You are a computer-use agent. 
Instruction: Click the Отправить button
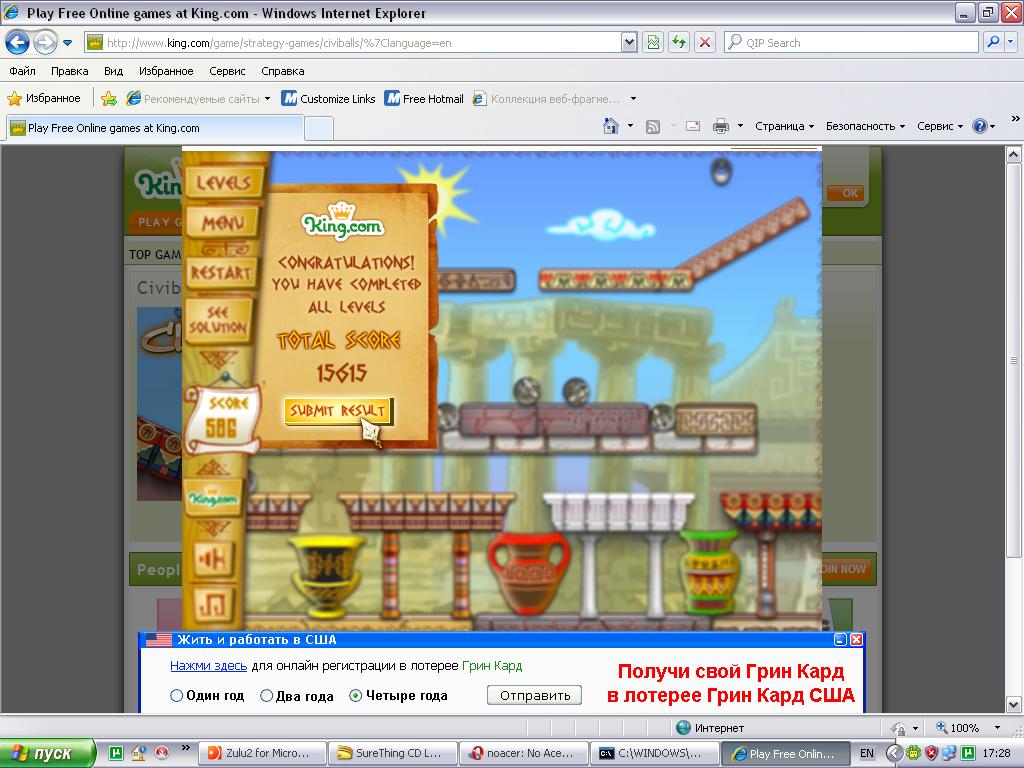pyautogui.click(x=534, y=696)
